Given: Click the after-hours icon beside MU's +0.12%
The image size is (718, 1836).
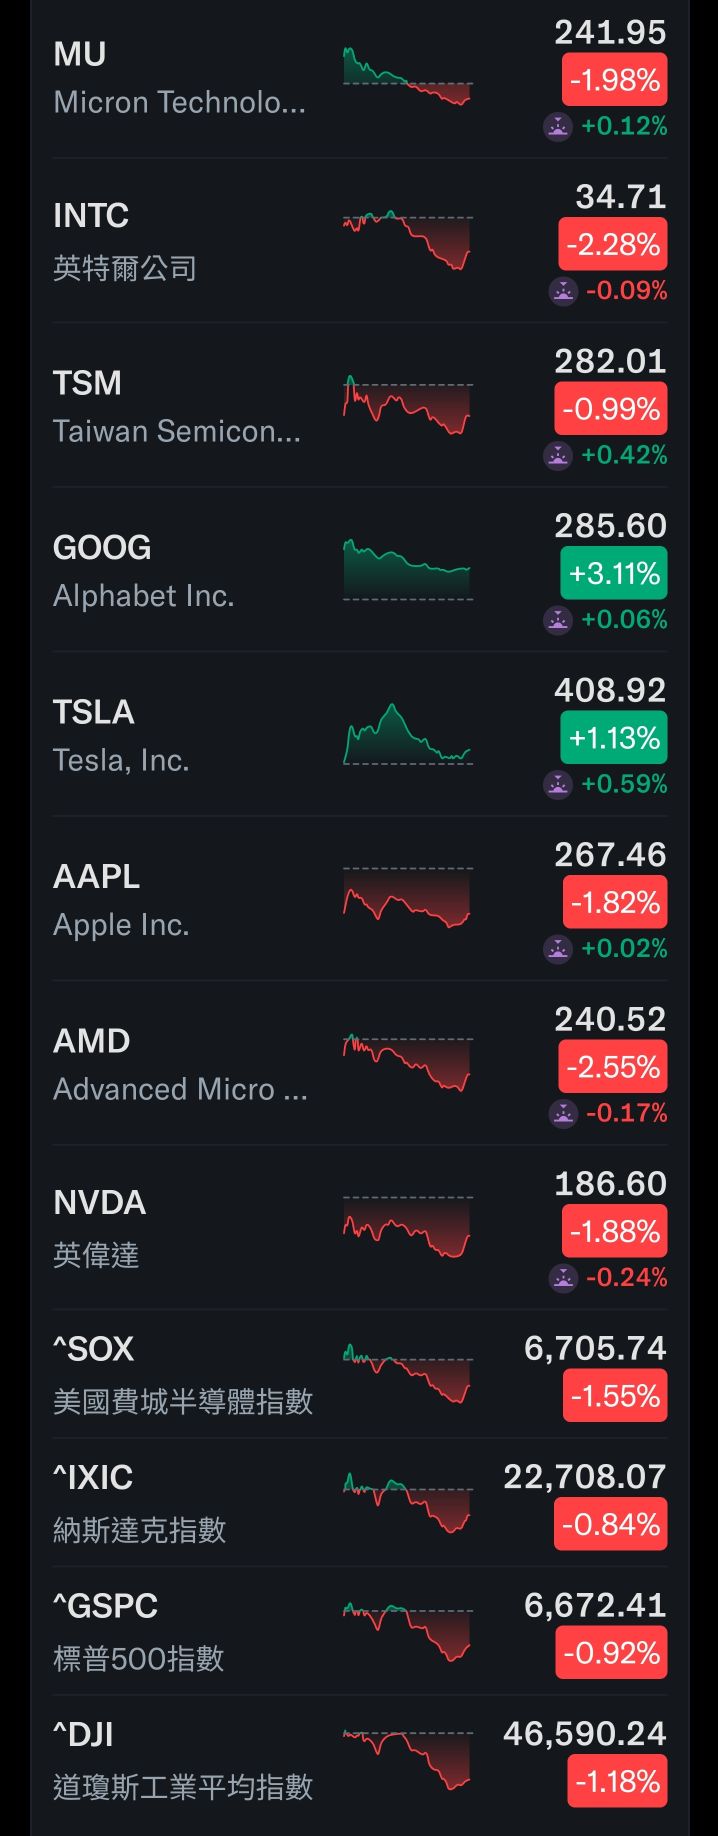Looking at the screenshot, I should click(557, 127).
